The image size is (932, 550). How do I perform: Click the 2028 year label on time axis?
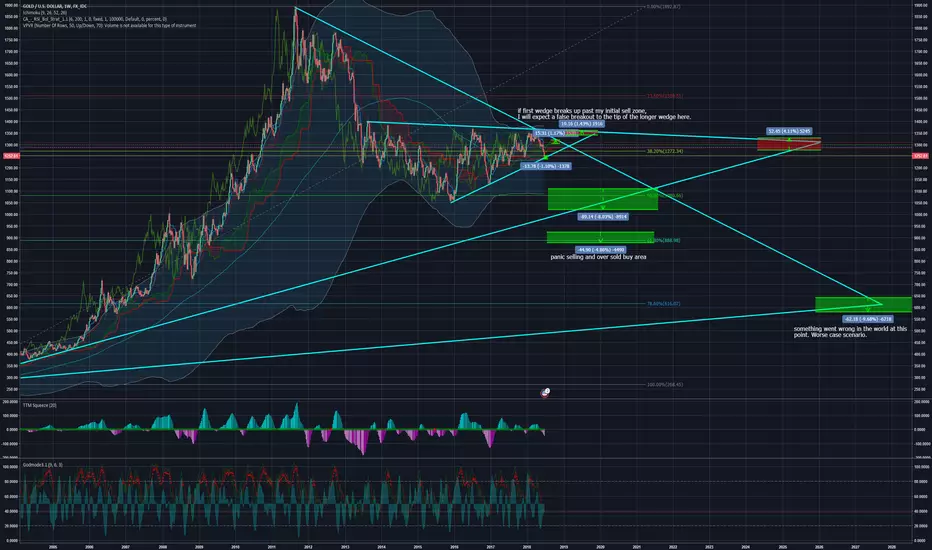892,546
